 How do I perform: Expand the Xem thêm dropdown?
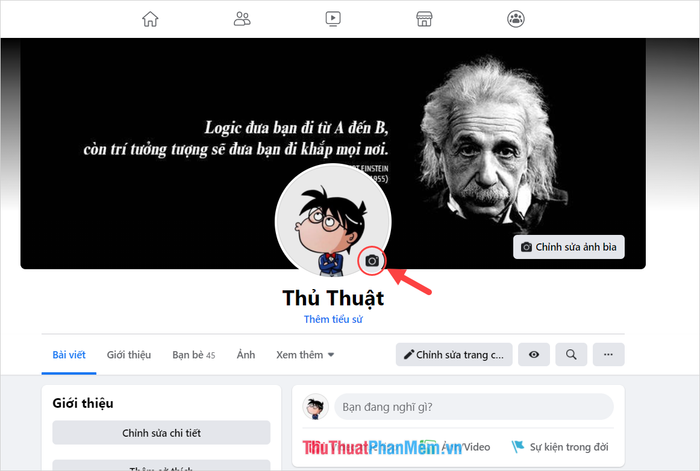click(x=305, y=355)
